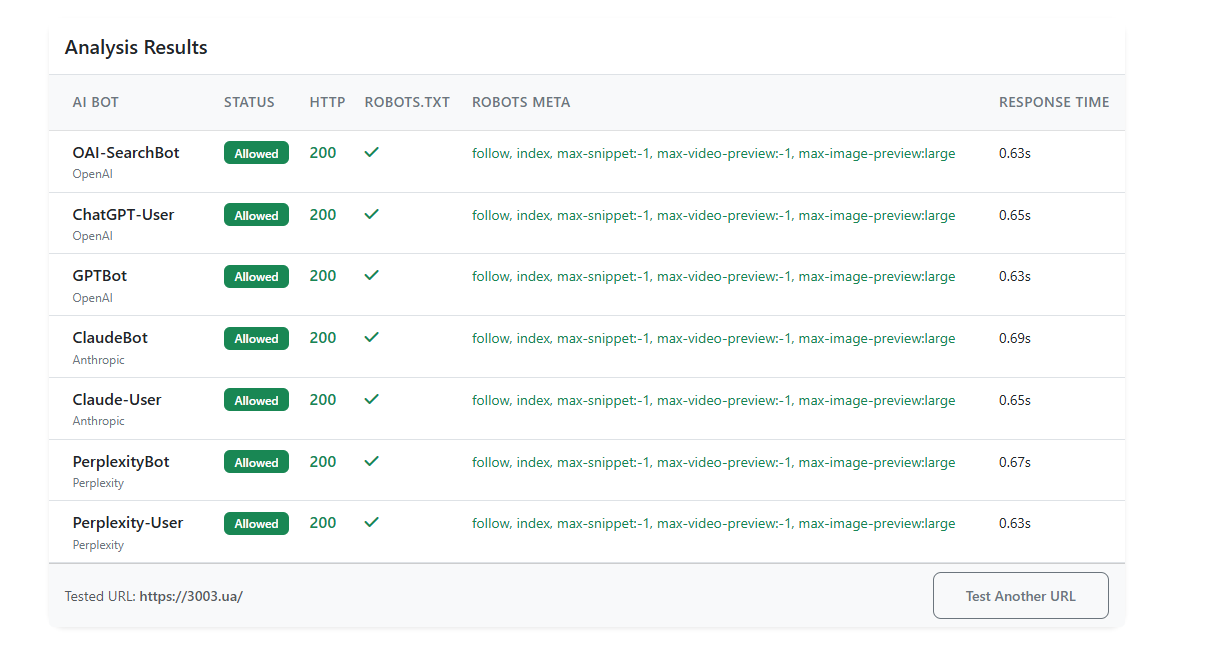
Task: Click the Perplexity-User robots.txt checkmark icon
Action: click(372, 523)
